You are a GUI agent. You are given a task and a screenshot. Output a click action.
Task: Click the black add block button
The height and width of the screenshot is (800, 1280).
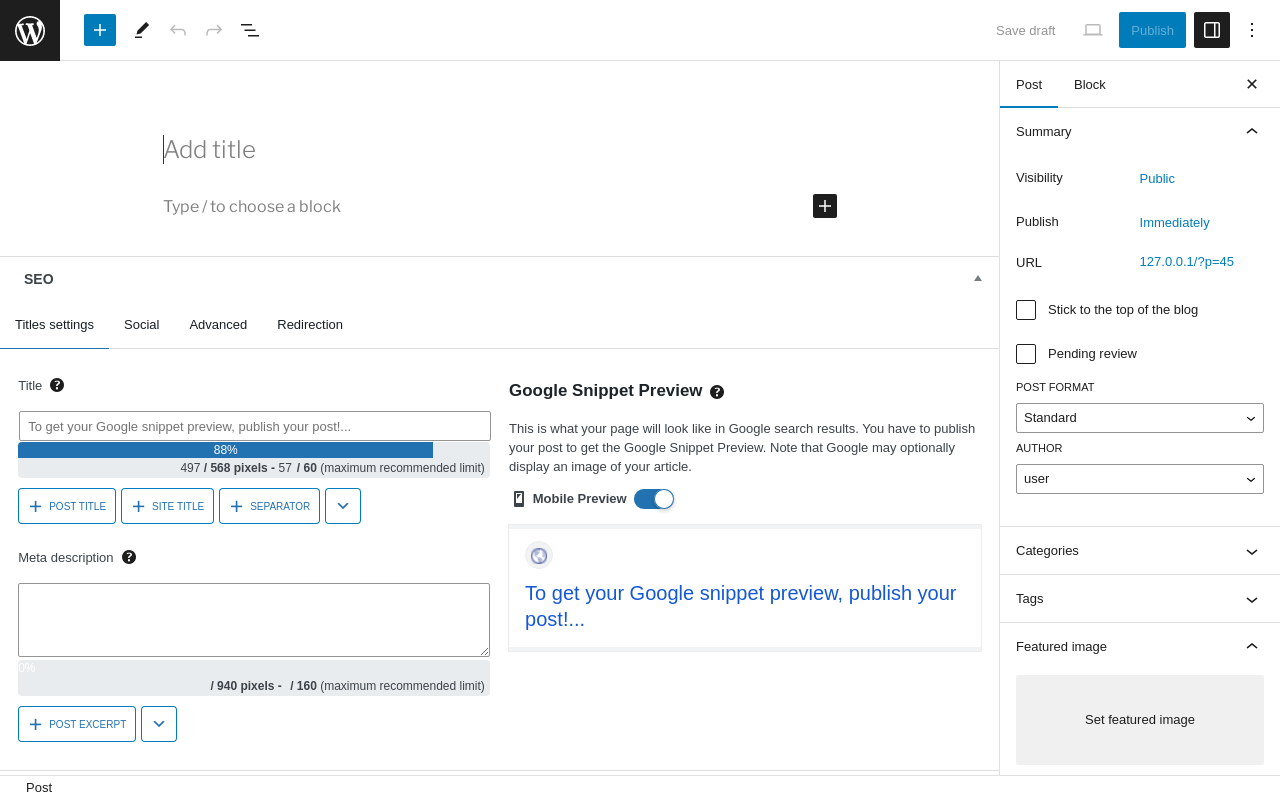(825, 206)
